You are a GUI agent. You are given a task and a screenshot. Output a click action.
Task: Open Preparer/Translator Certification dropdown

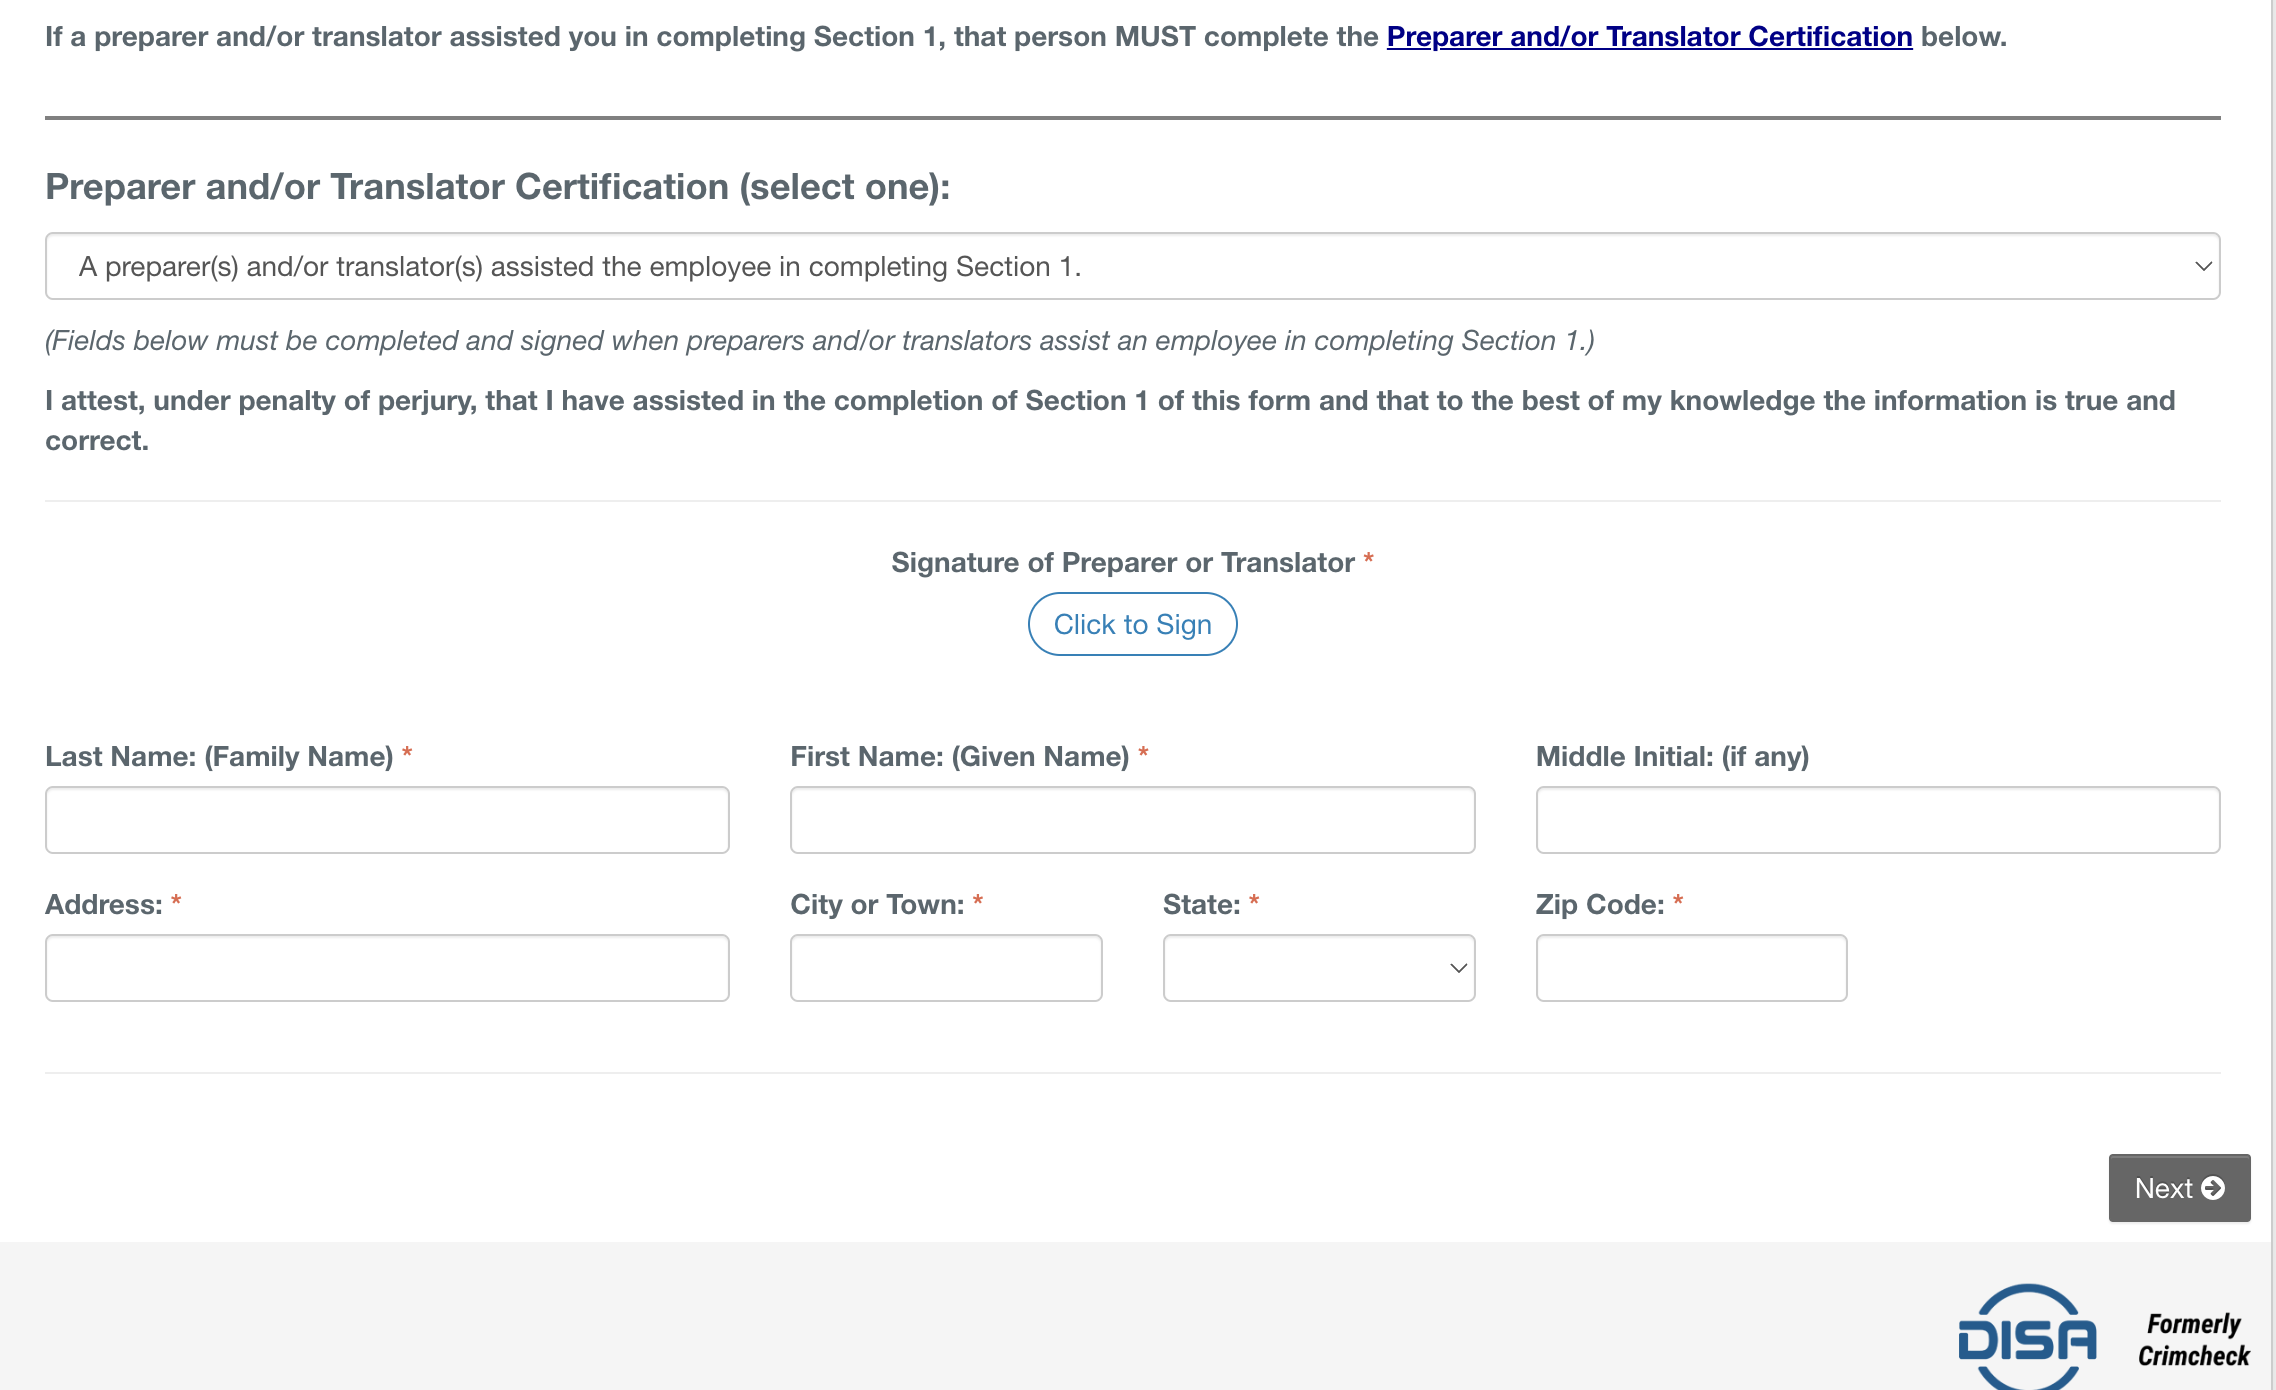click(1131, 266)
